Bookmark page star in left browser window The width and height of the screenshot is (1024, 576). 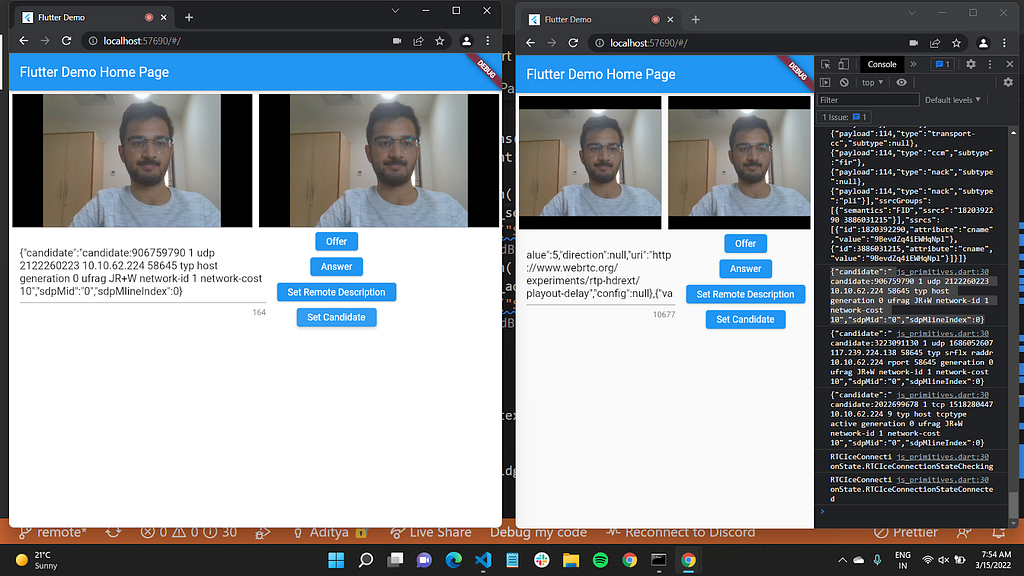[440, 40]
